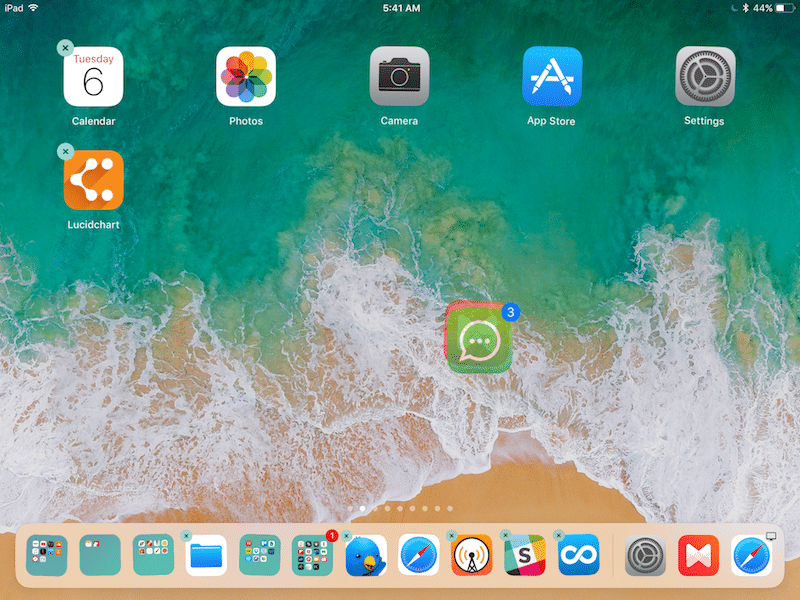800x600 pixels.
Task: Tap the home screen page indicator dots
Action: click(399, 508)
